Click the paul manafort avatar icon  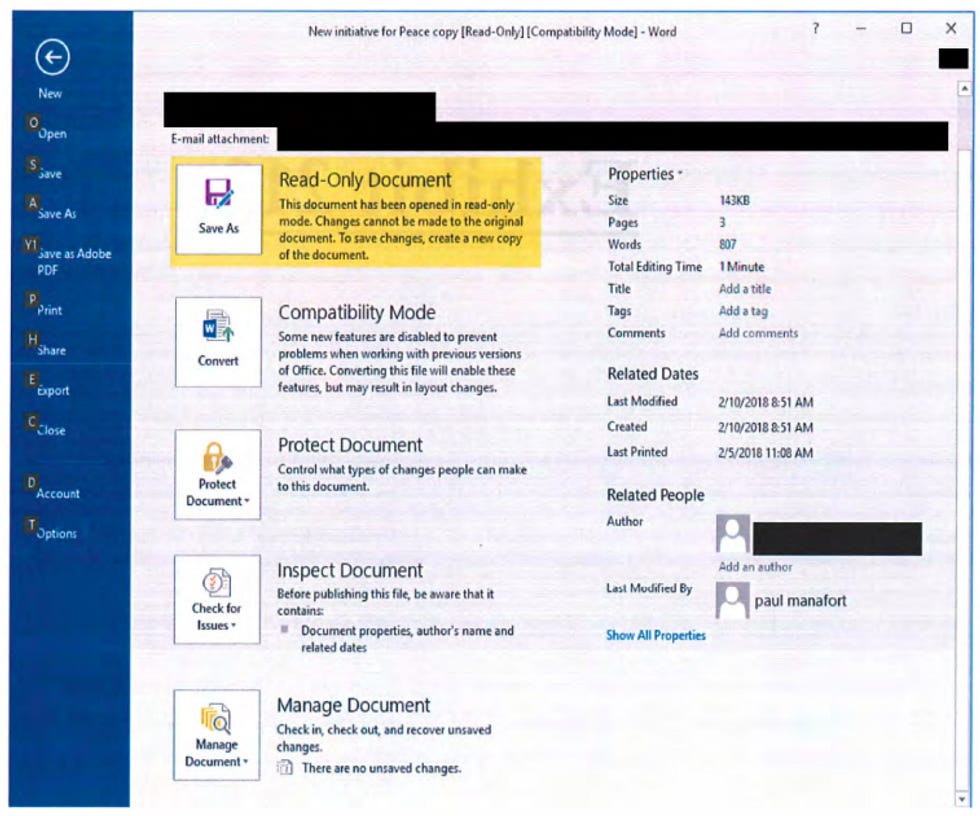[732, 600]
